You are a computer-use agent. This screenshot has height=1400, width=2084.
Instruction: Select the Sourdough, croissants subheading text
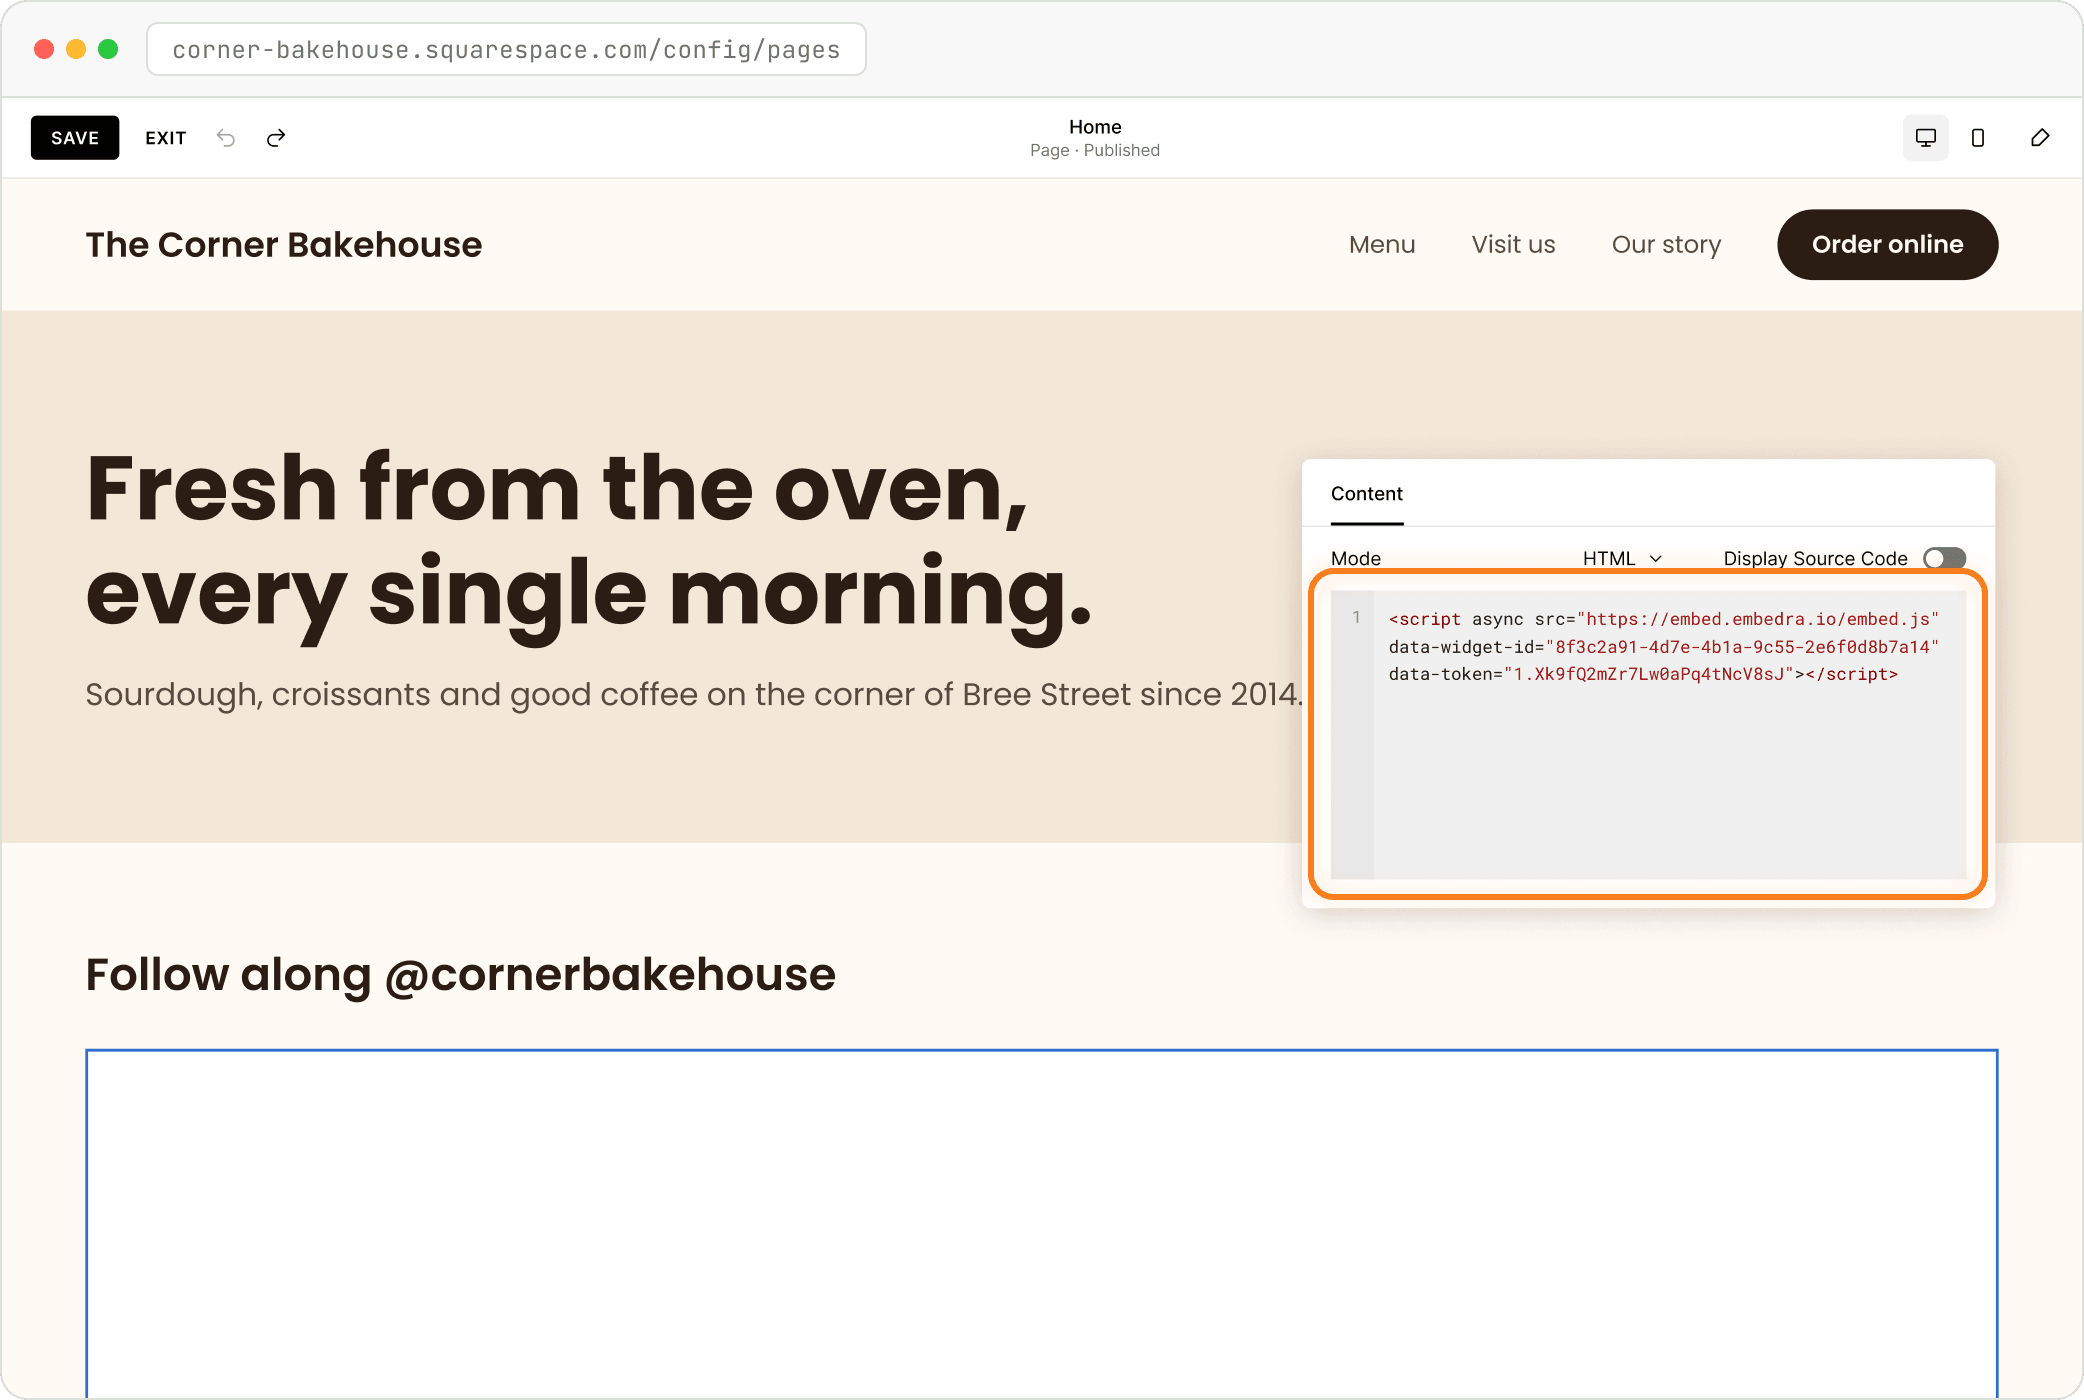pyautogui.click(x=694, y=694)
